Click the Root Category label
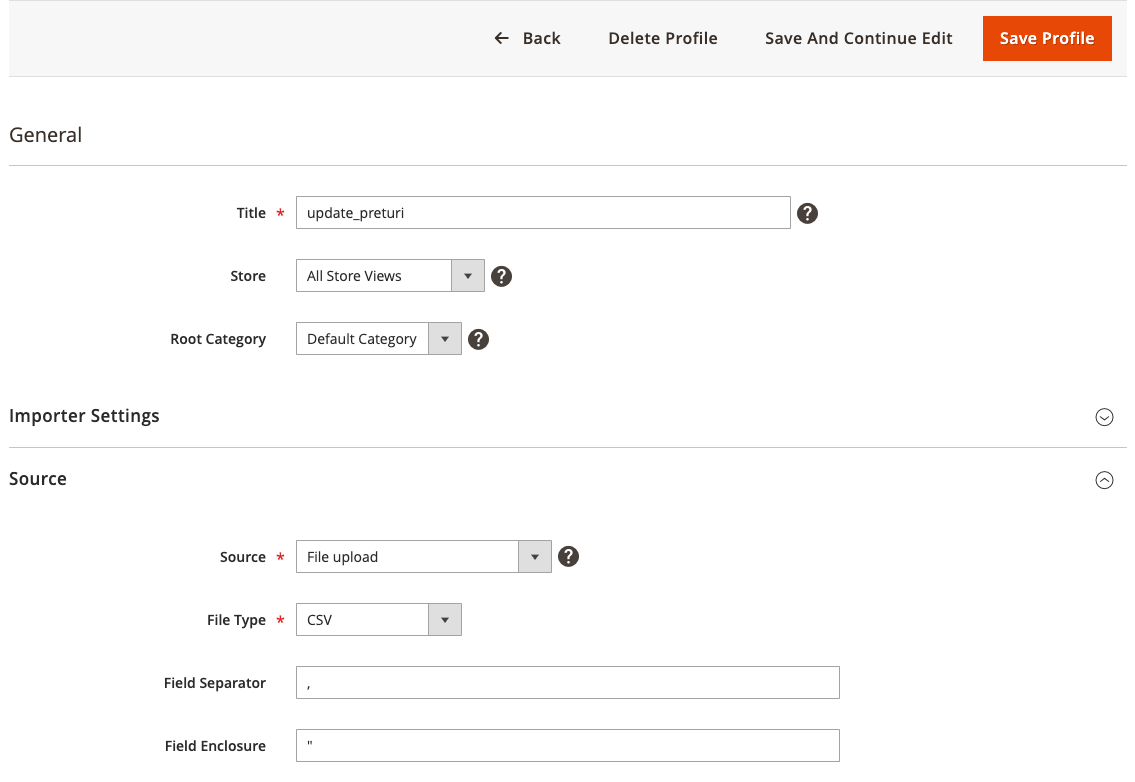Viewport: 1135px width, 782px height. pyautogui.click(x=218, y=340)
